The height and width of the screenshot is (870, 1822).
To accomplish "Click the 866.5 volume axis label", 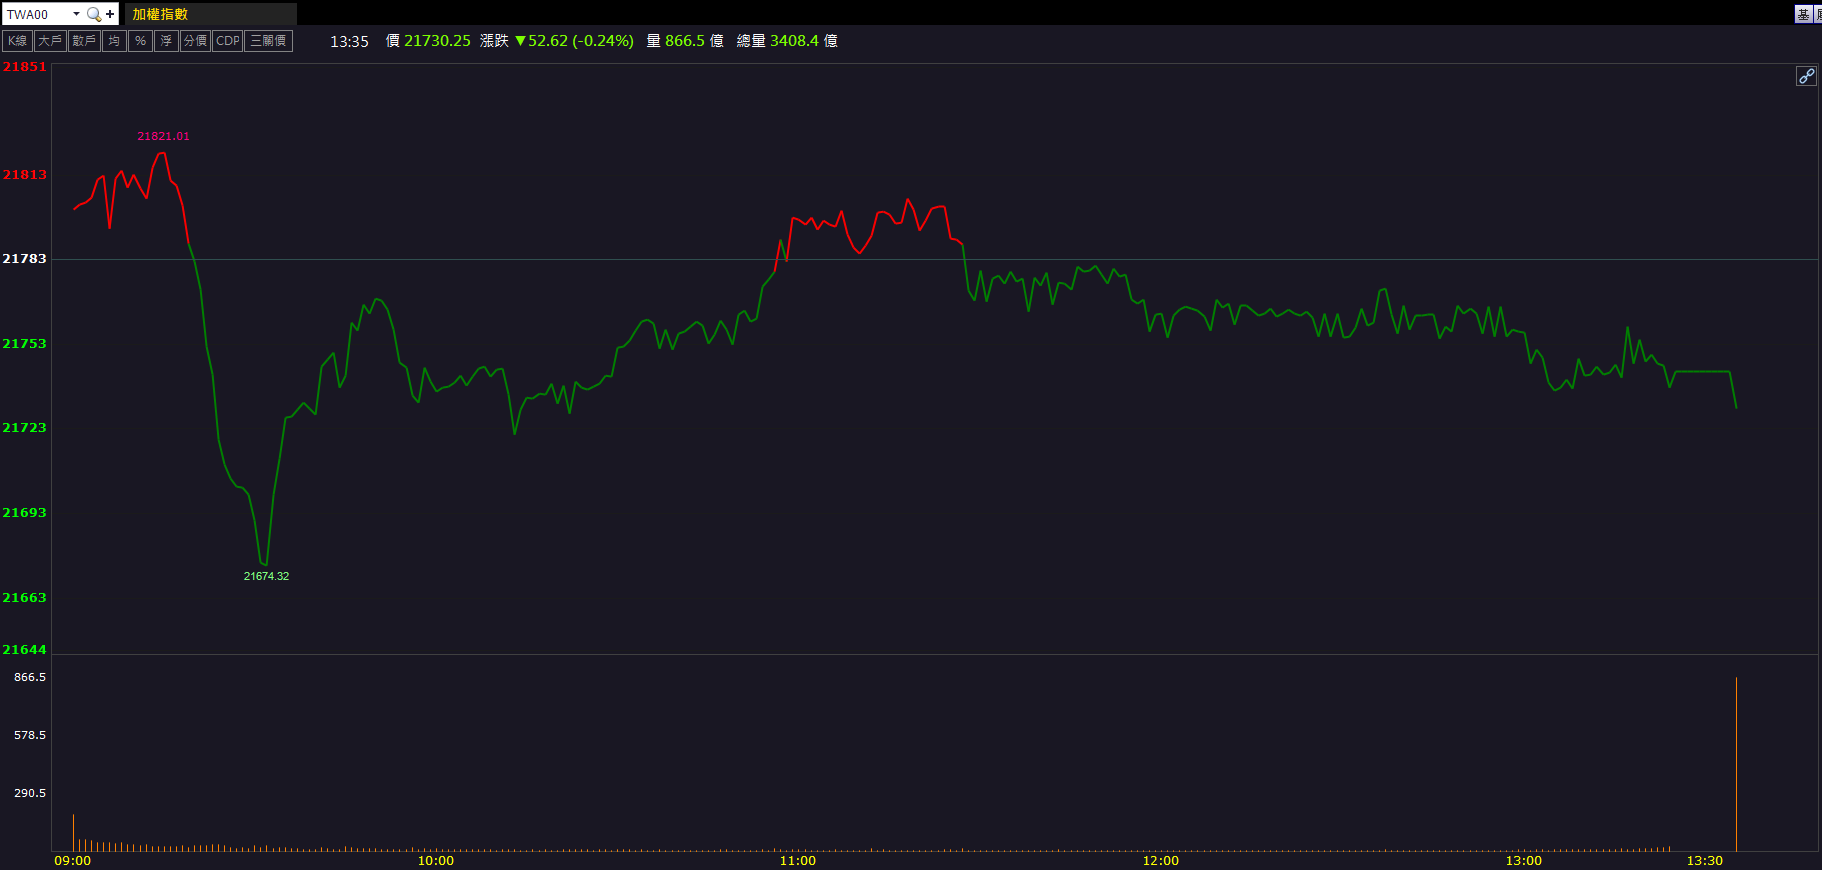I will (x=30, y=677).
